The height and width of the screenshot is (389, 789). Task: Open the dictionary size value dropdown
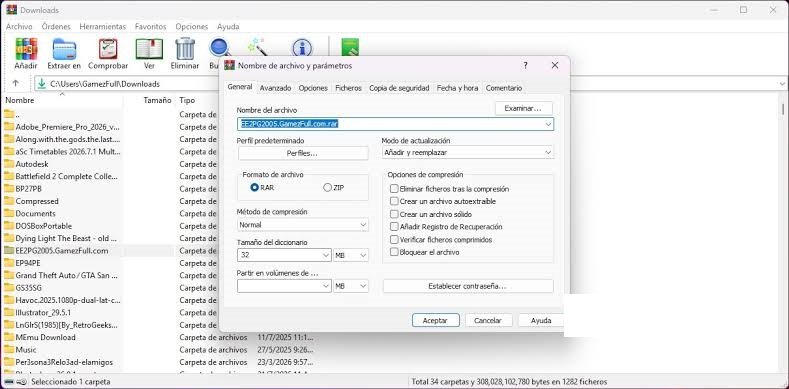(326, 255)
